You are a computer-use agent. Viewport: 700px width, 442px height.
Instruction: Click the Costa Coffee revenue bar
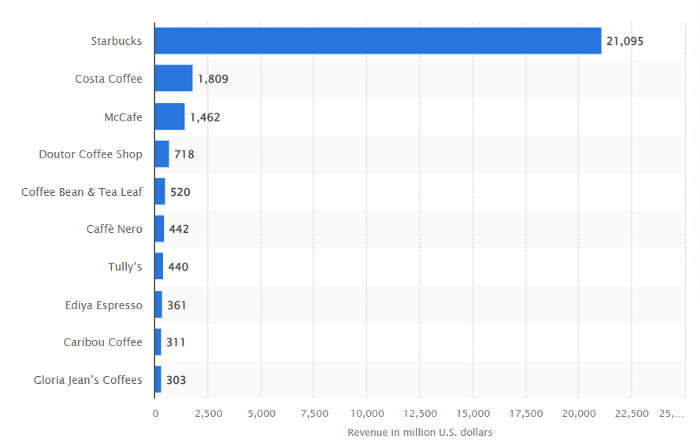point(174,78)
